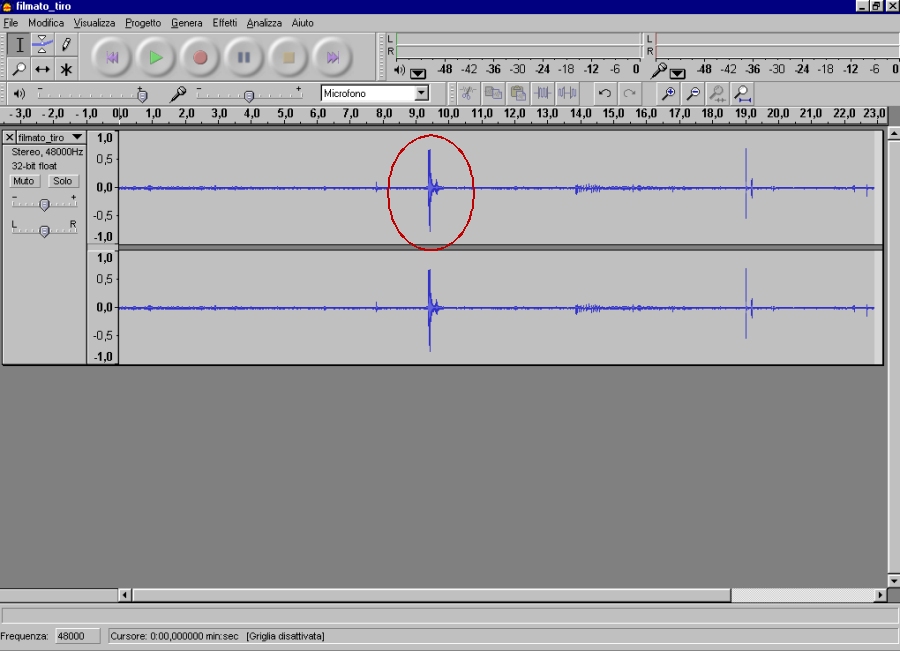Fit entire project in window
The width and height of the screenshot is (900, 651).
743,93
